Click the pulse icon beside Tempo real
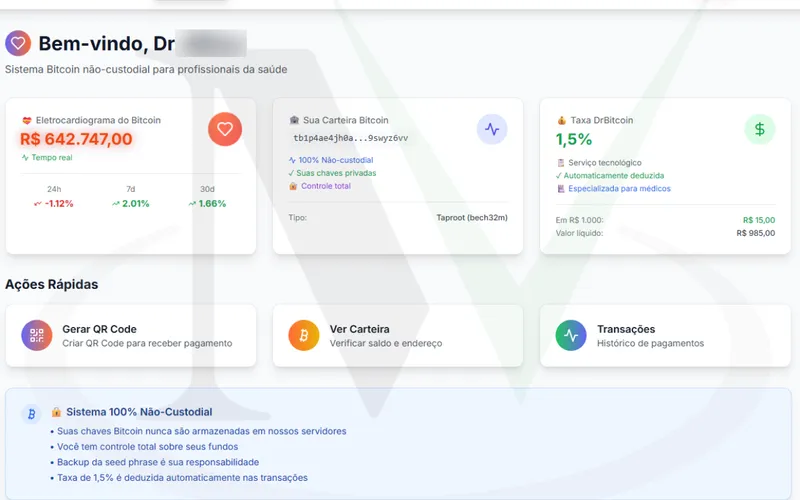This screenshot has width=800, height=500. [x=25, y=158]
